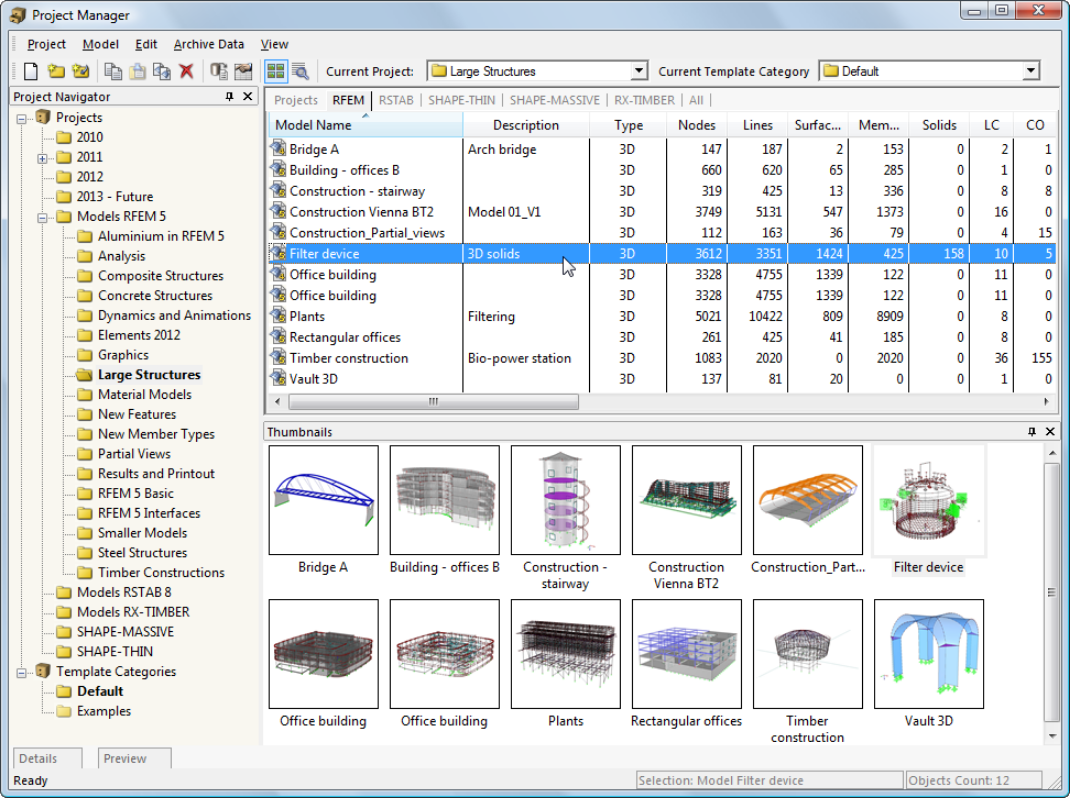Click the handshake table icon in toolbar
The width and height of the screenshot is (1070, 798).
click(x=243, y=71)
